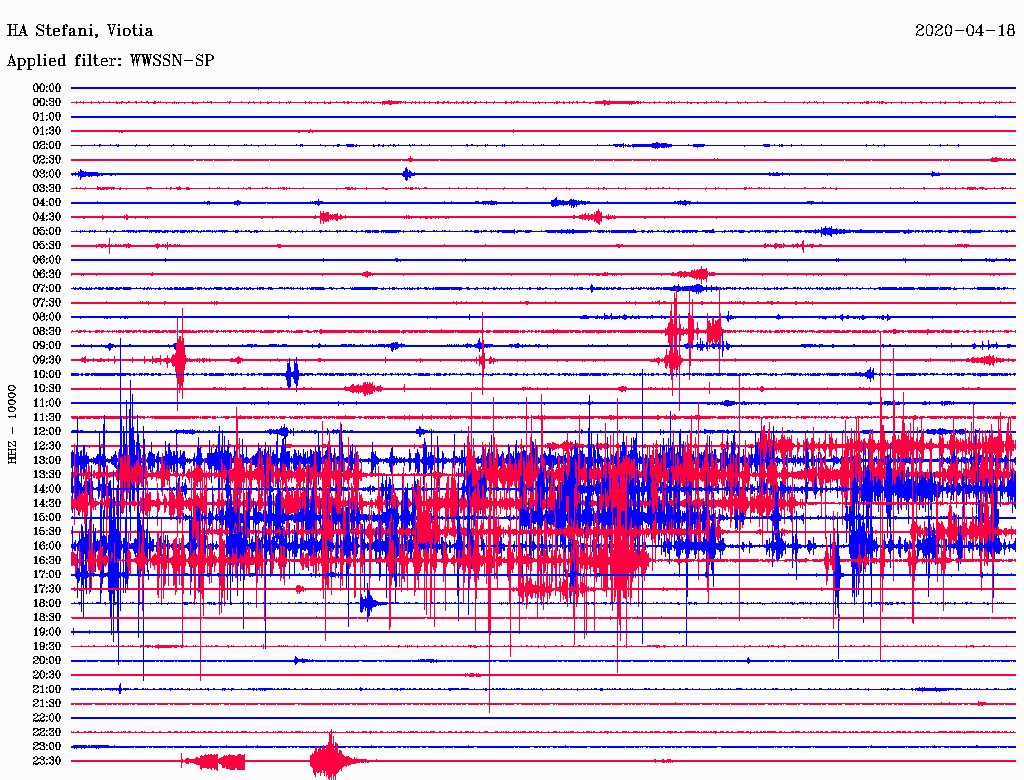Click the 19:00 time label
The width and height of the screenshot is (1024, 780).
tap(47, 632)
